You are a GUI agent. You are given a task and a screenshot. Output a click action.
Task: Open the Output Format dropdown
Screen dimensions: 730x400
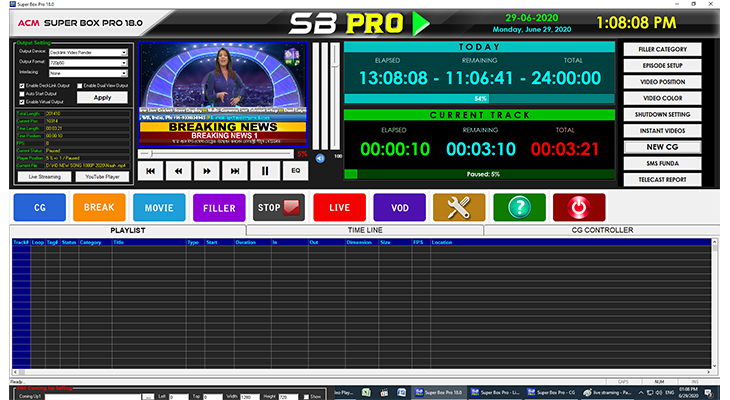(x=88, y=63)
